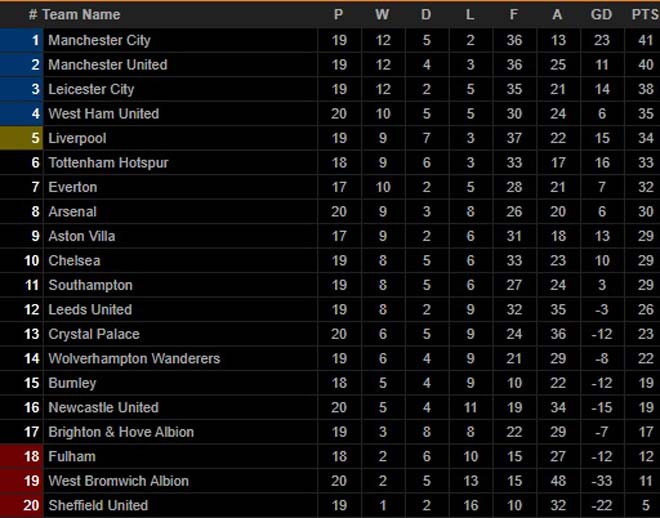The height and width of the screenshot is (518, 660).
Task: Sort by PTS column header
Action: click(645, 15)
